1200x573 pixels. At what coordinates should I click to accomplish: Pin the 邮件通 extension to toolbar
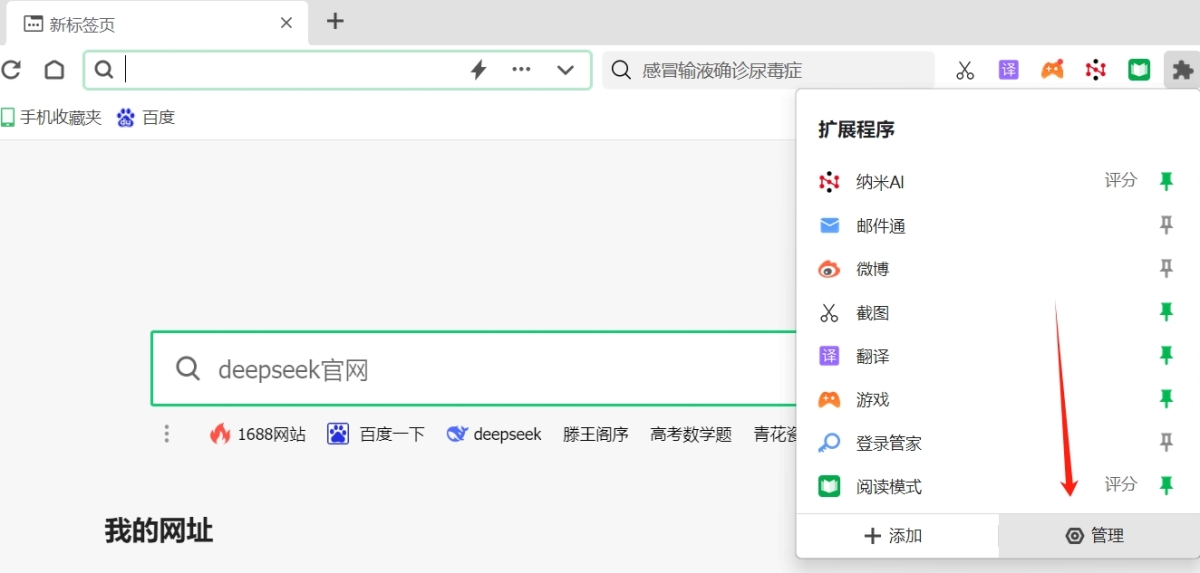(x=1165, y=226)
